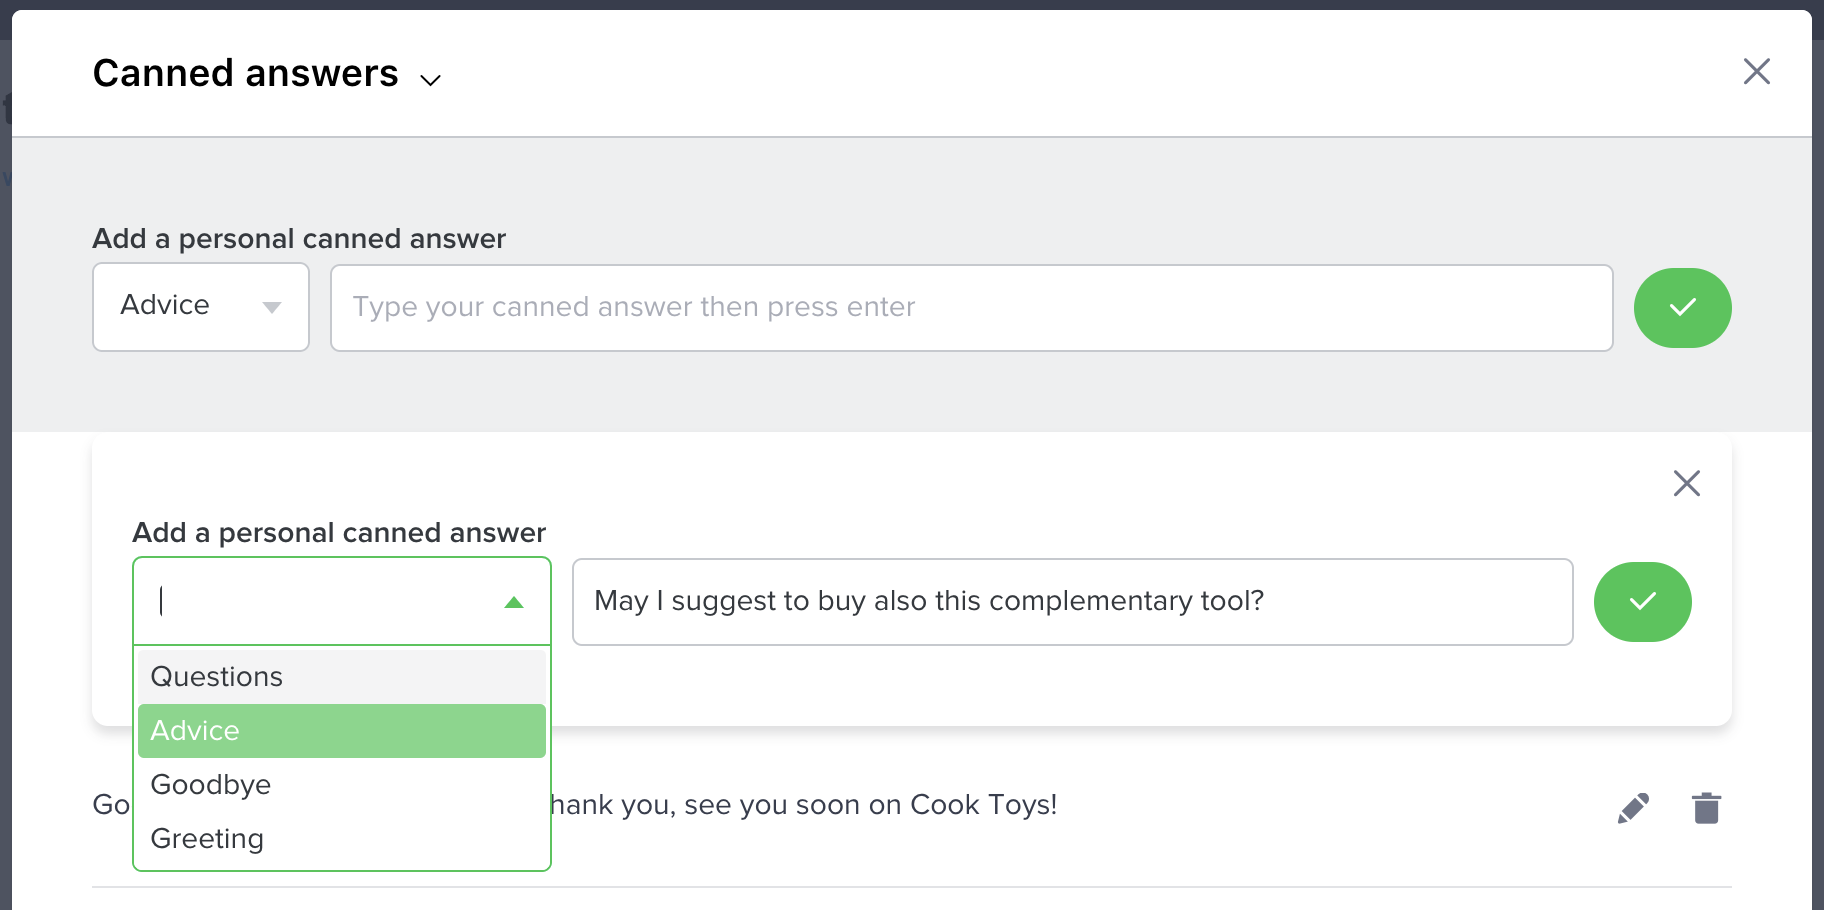Pick Goodbye in the category list
This screenshot has height=910, width=1824.
coord(342,785)
